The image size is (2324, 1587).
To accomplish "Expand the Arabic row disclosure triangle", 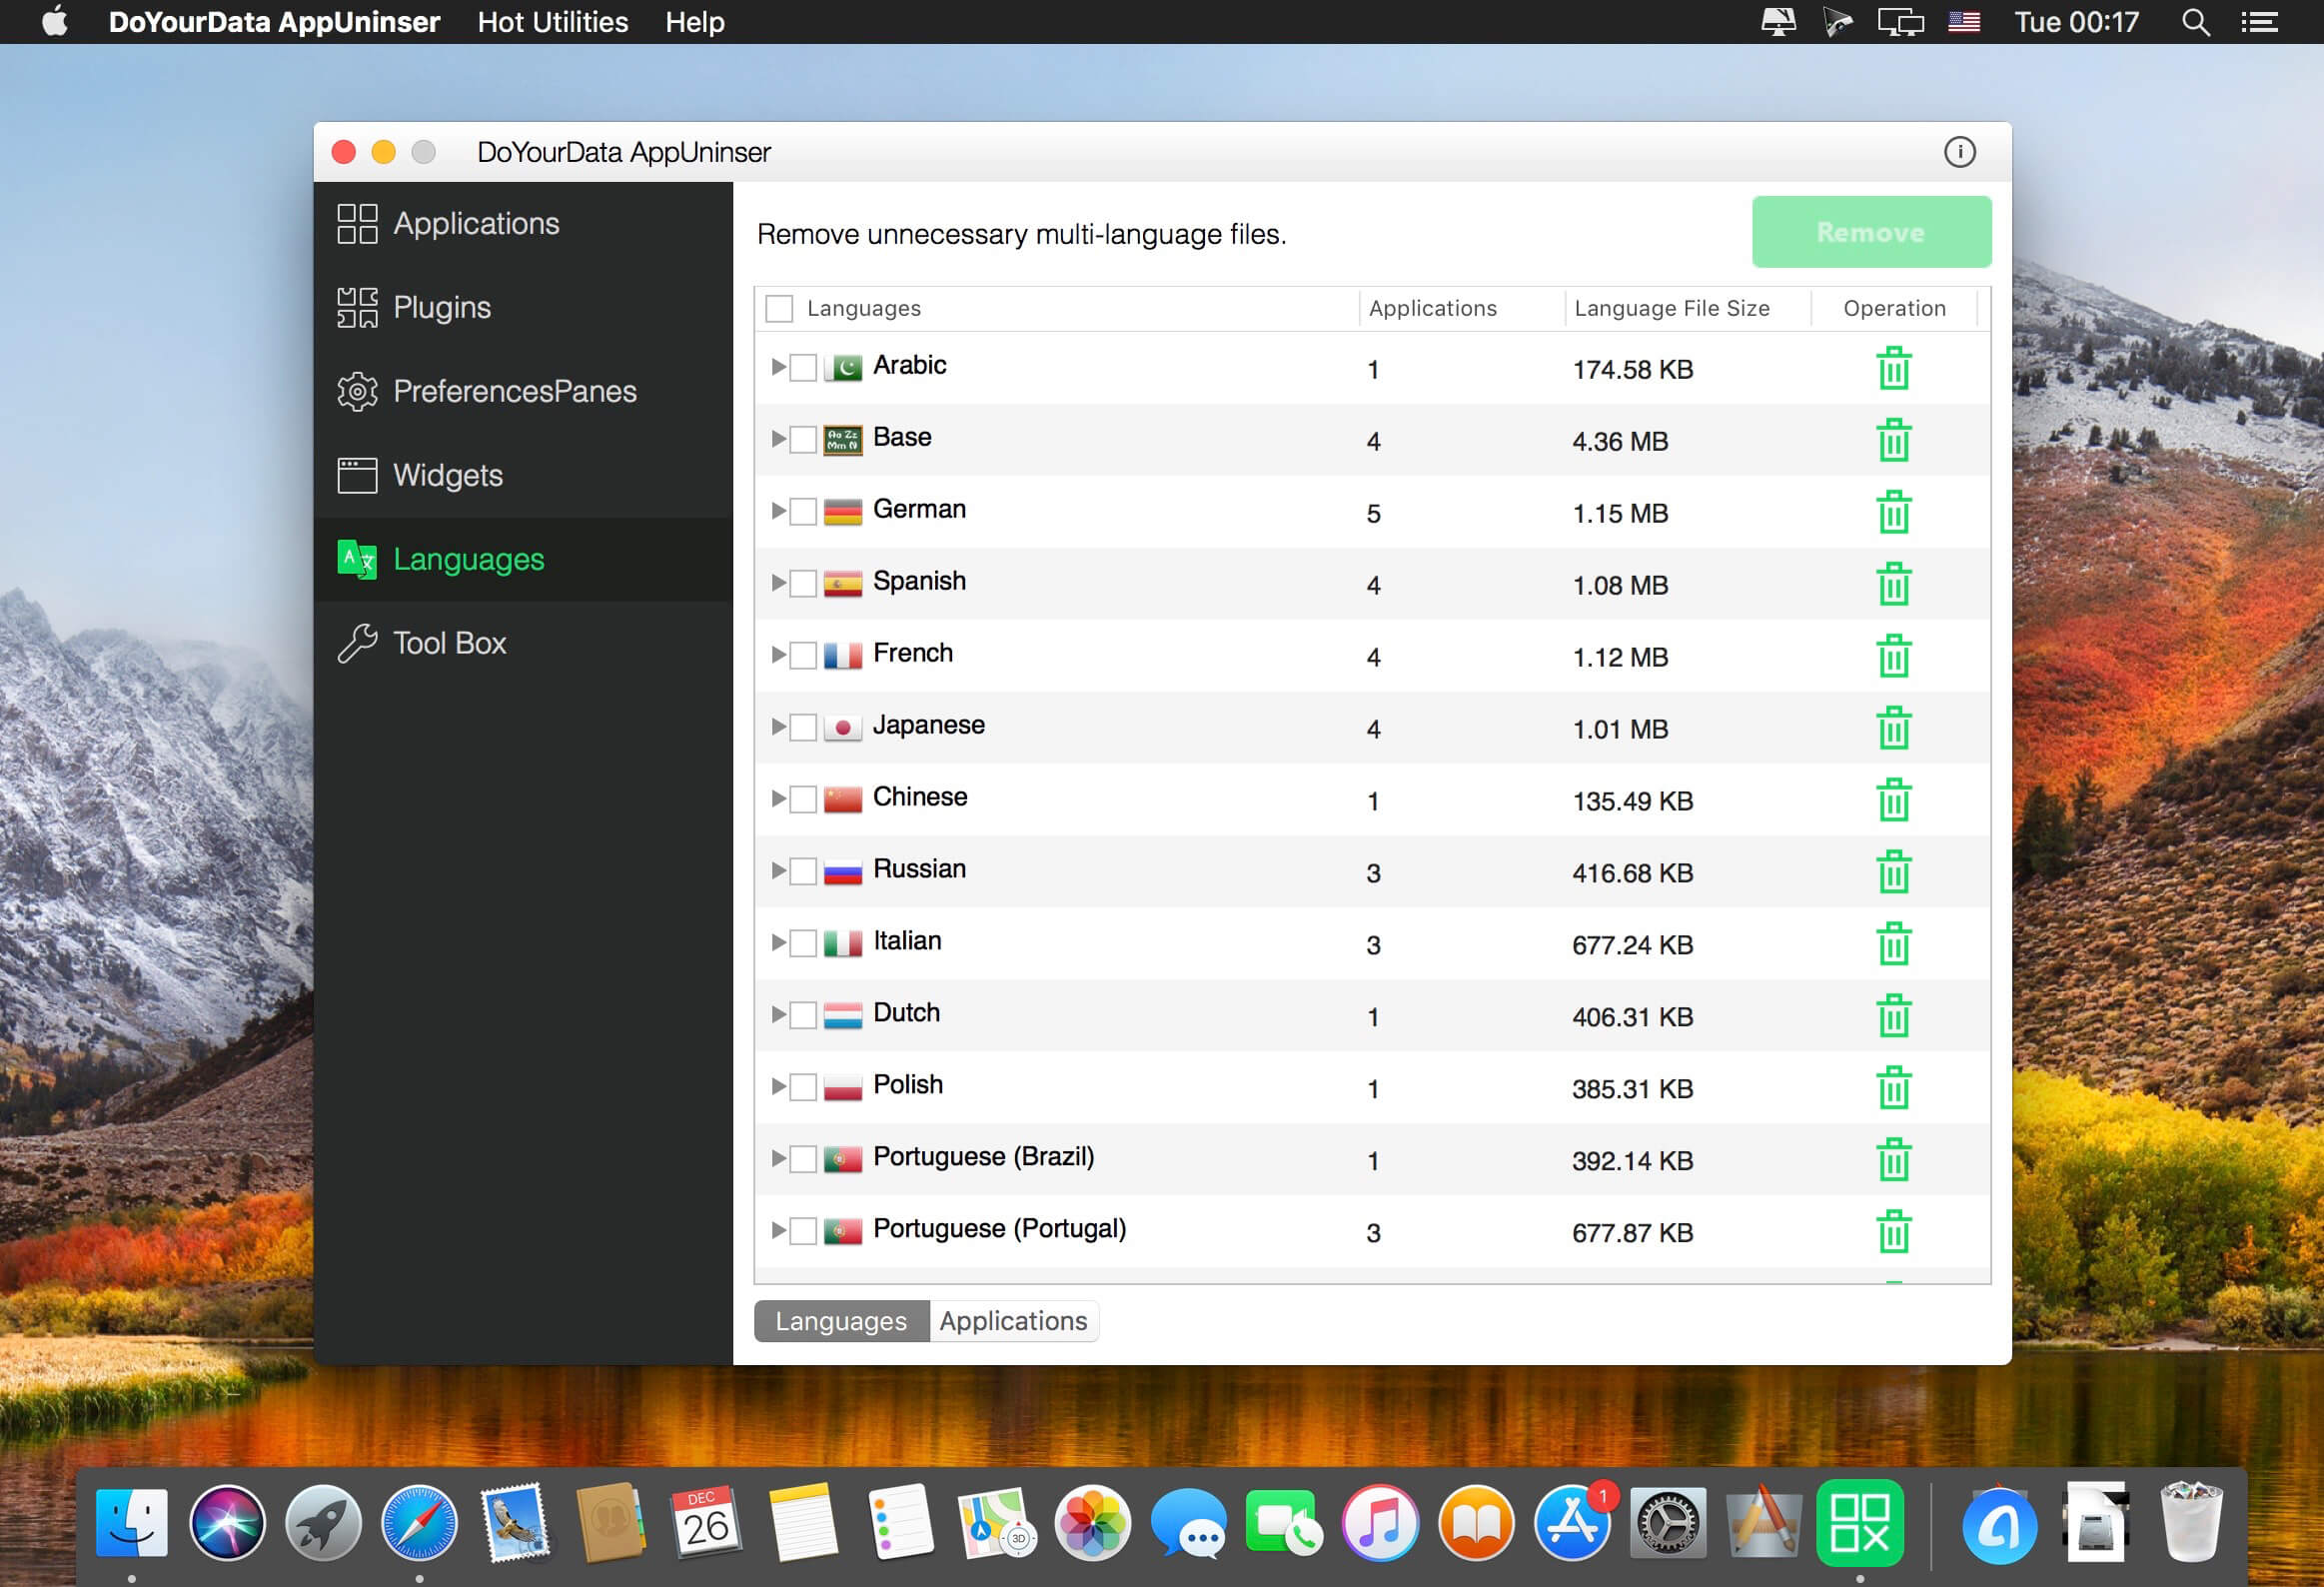I will [778, 367].
